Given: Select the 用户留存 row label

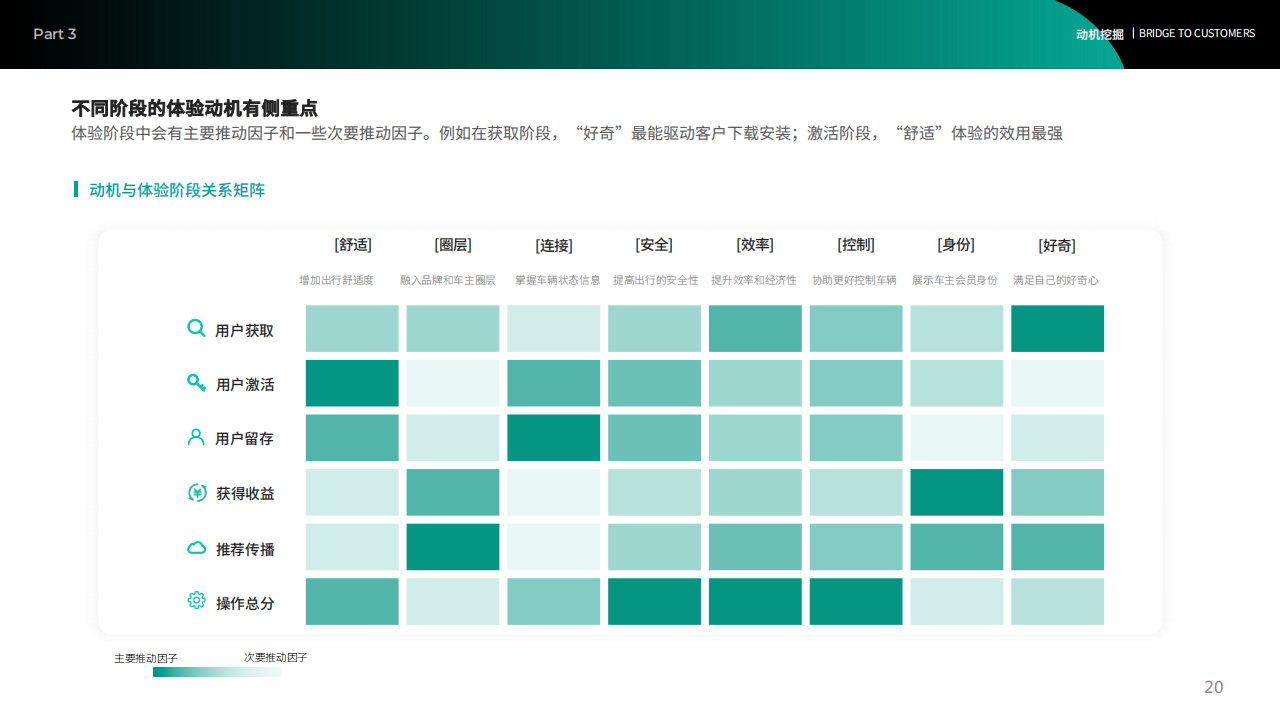Looking at the screenshot, I should tap(245, 439).
